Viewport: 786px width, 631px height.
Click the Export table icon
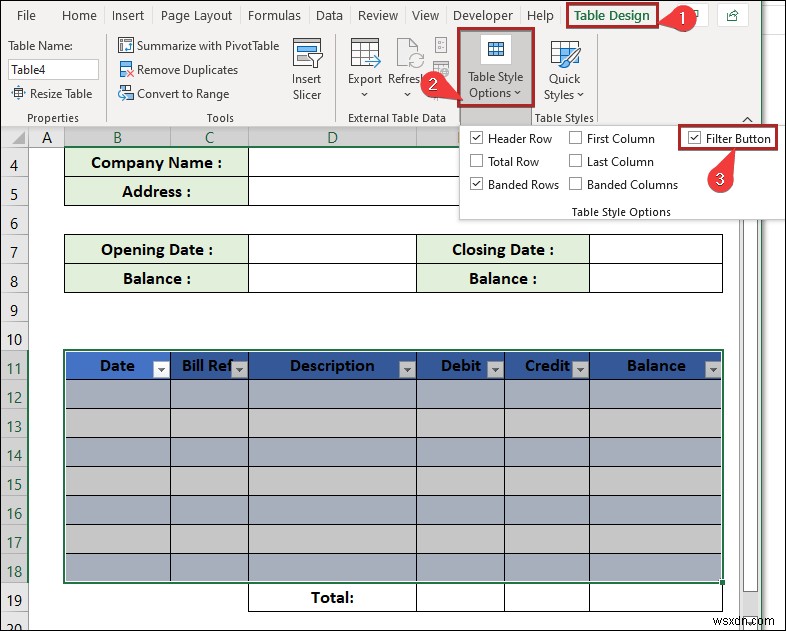364,53
